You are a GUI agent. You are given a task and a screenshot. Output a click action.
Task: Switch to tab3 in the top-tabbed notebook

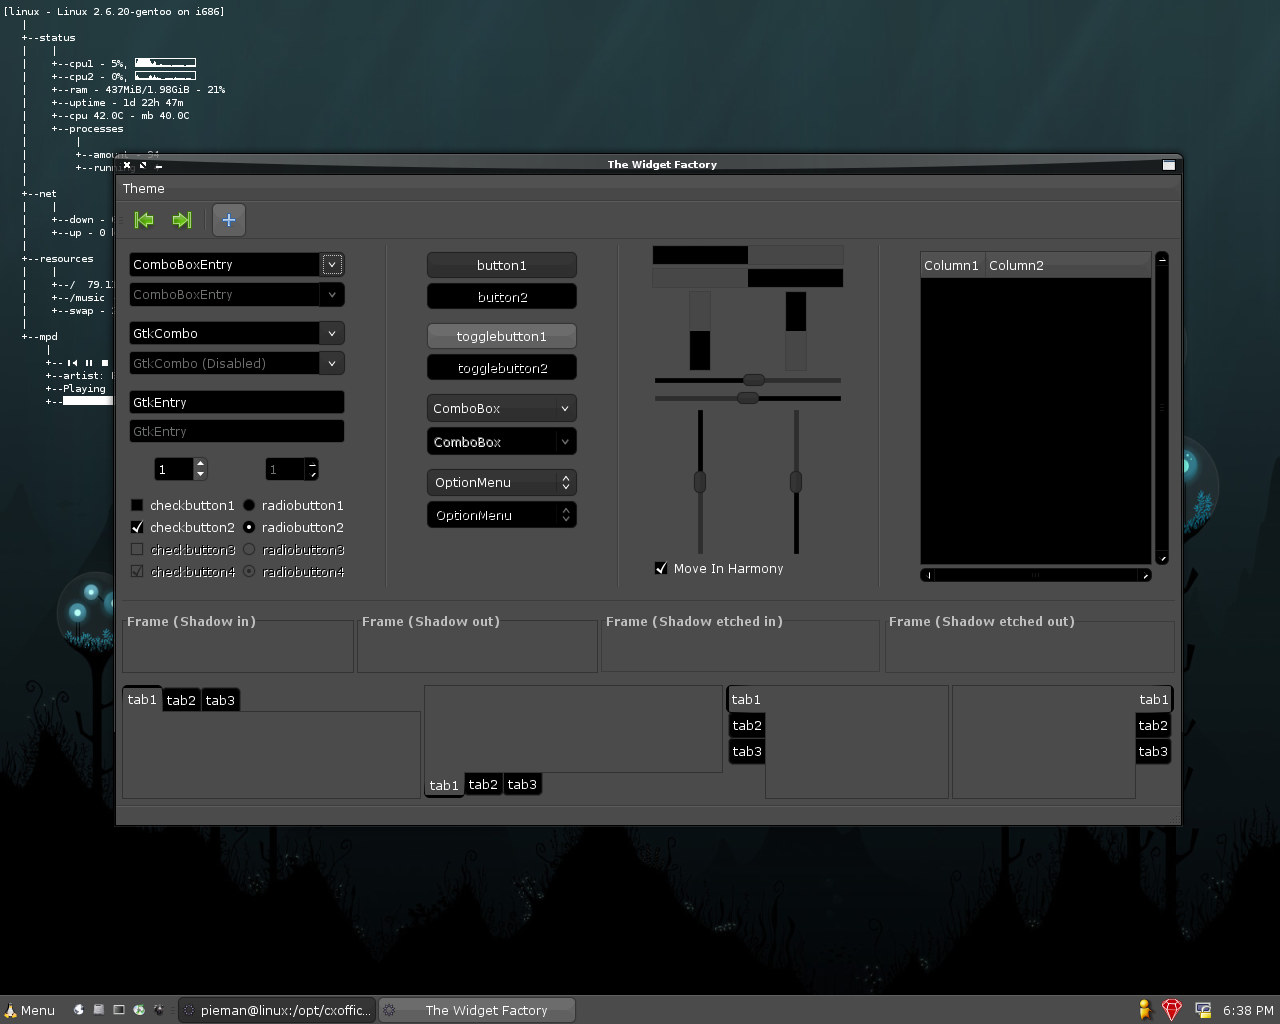point(220,700)
